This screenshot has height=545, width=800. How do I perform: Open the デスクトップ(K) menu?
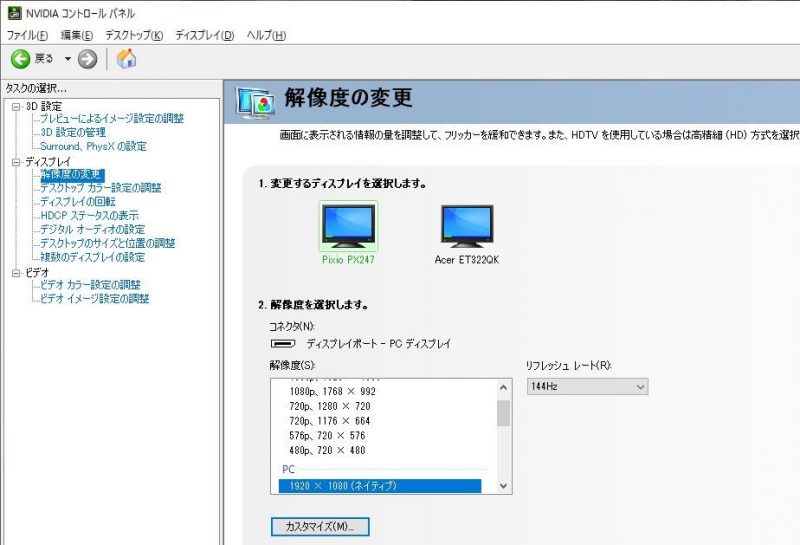point(134,35)
